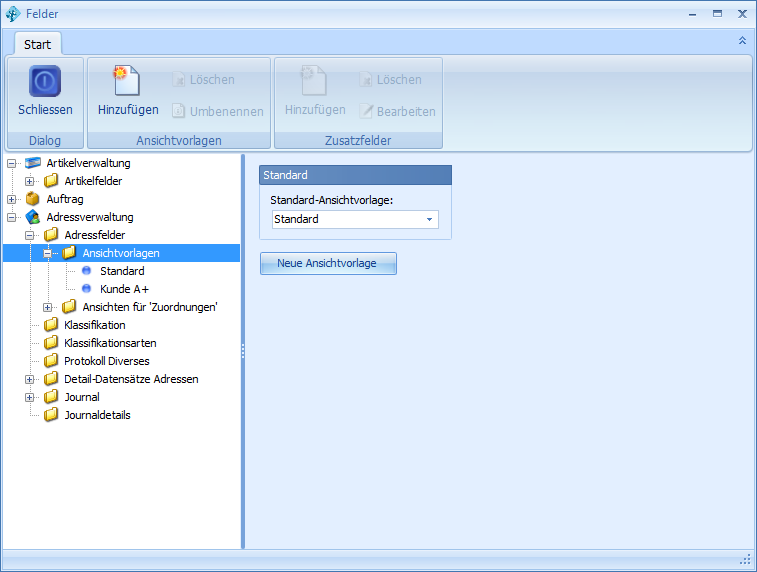This screenshot has height=572, width=757.
Task: Click the Adressverwaltung node icon
Action: [x=33, y=217]
